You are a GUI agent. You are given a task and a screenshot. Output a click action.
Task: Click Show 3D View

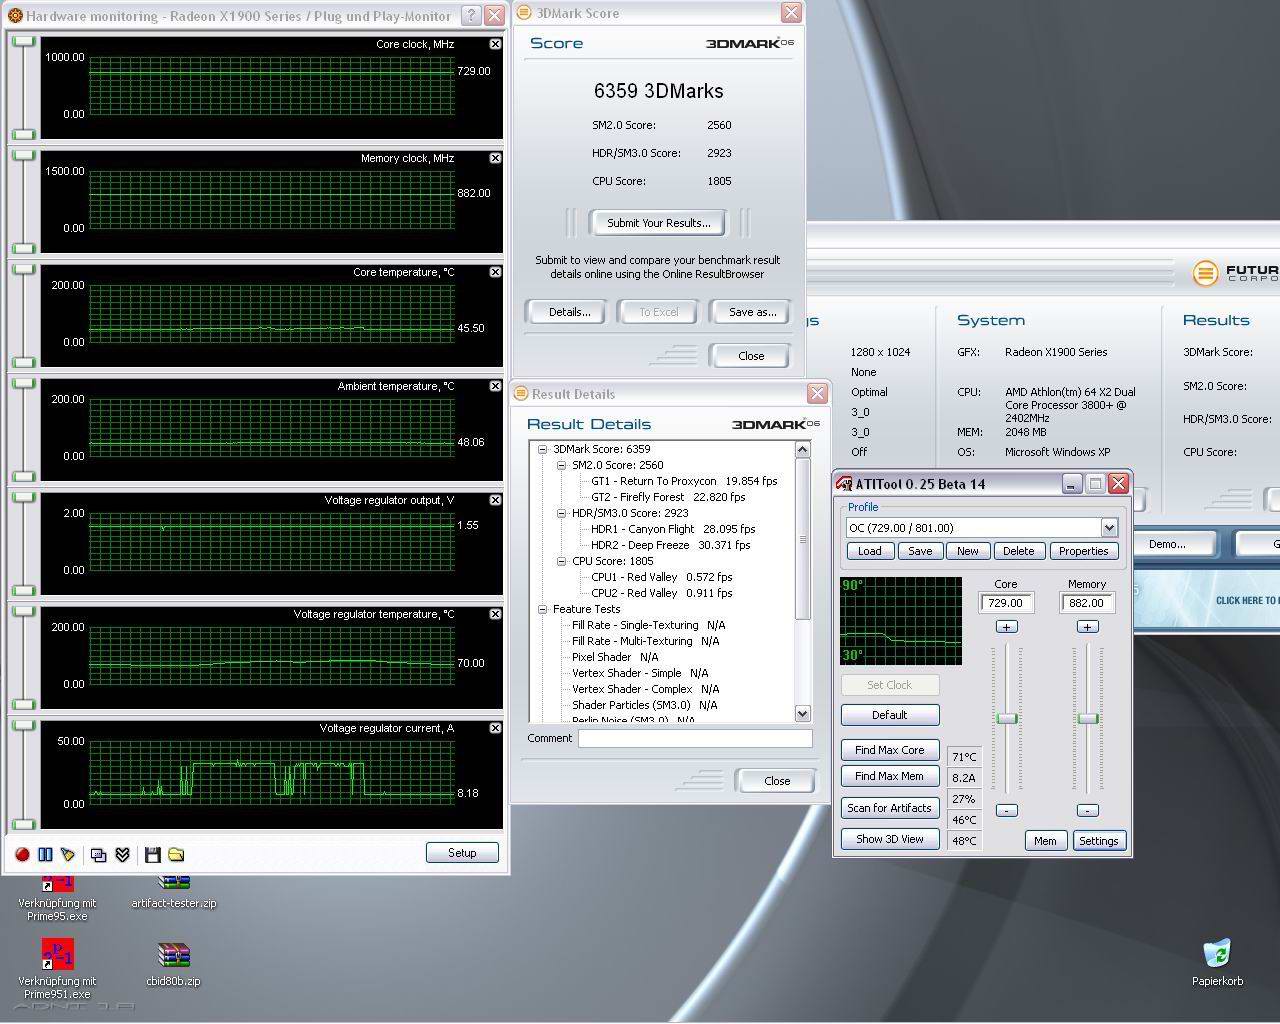click(889, 839)
